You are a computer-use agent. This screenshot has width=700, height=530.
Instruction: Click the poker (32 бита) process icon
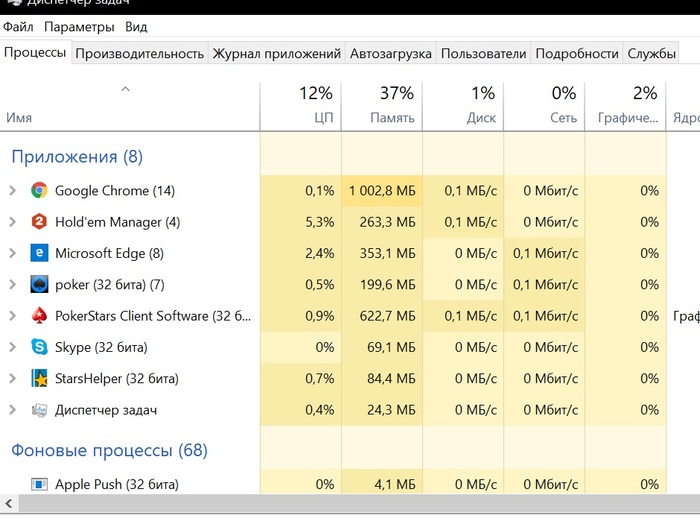(x=39, y=285)
